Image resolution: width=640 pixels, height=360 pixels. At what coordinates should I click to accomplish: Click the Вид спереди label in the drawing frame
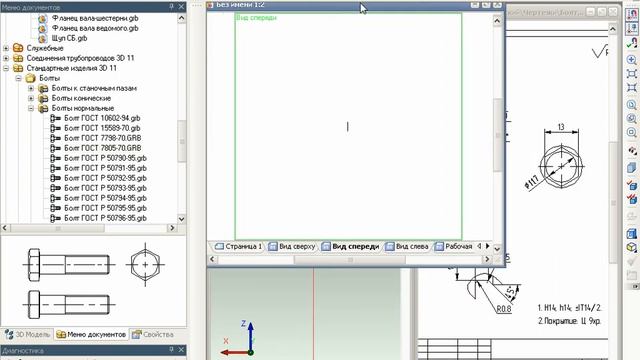click(x=257, y=18)
